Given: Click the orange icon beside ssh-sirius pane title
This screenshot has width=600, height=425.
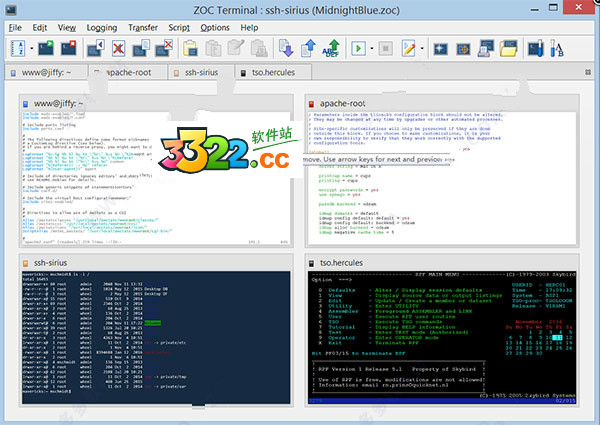Looking at the screenshot, I should [x=25, y=263].
